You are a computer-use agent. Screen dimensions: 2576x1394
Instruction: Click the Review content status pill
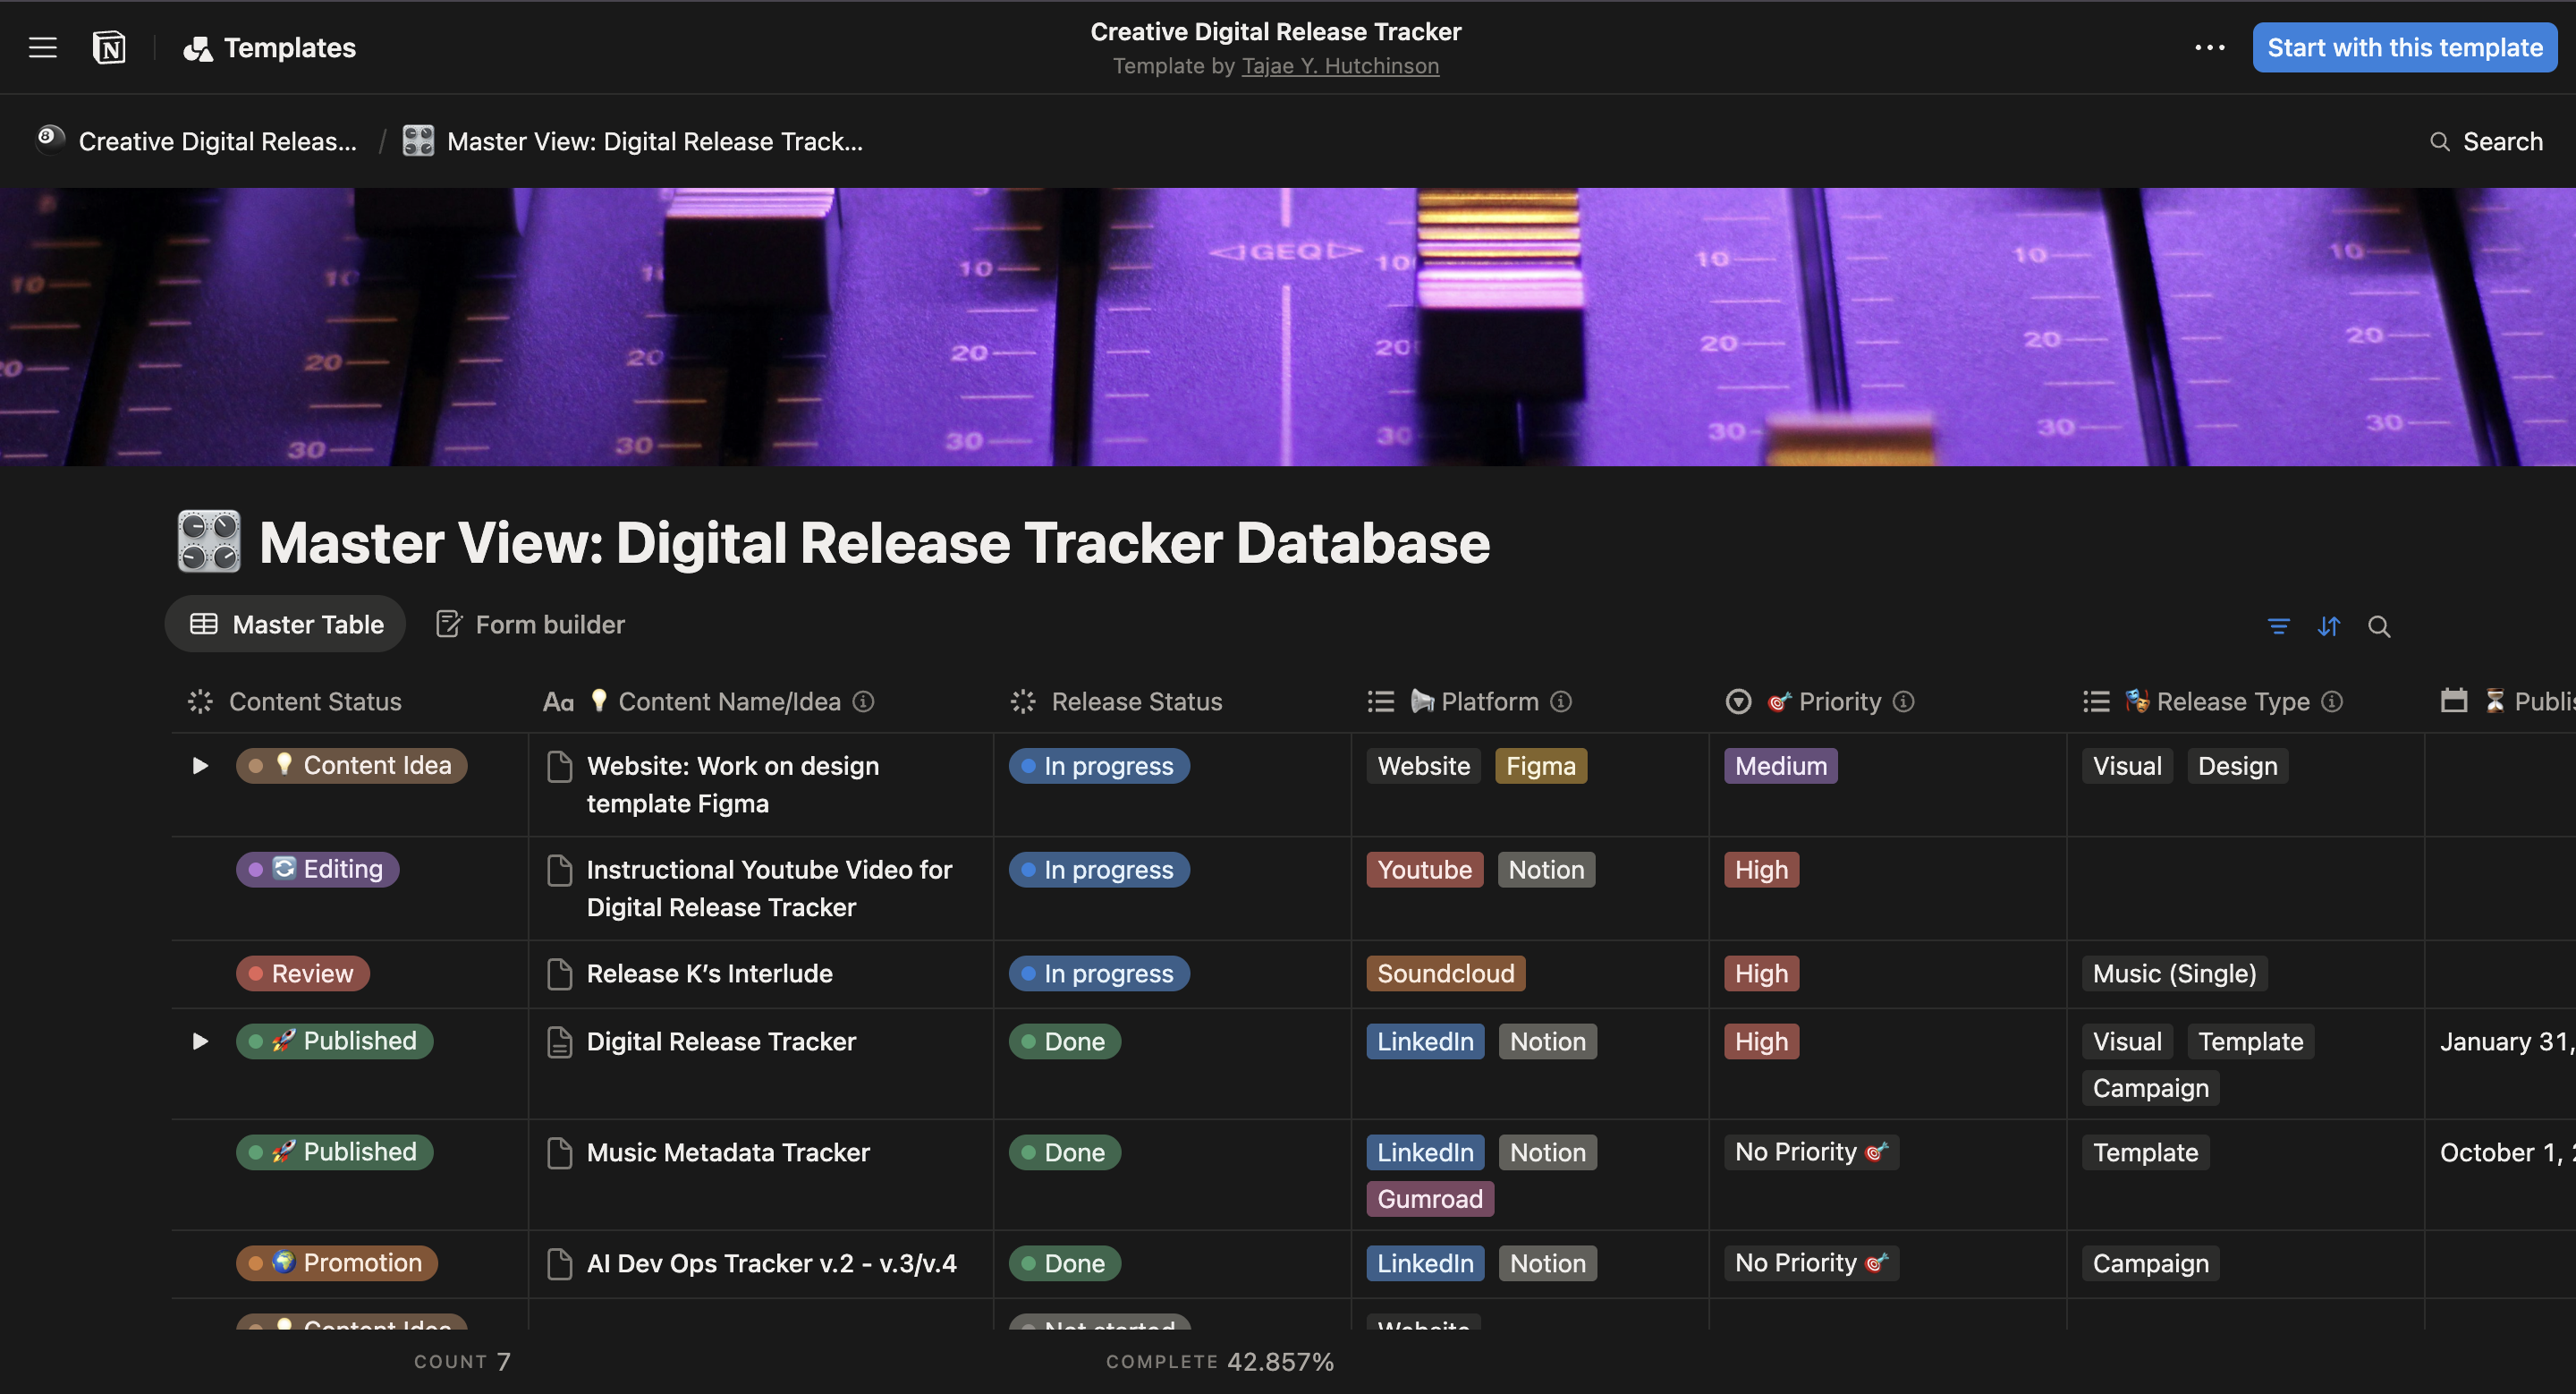pyautogui.click(x=303, y=974)
